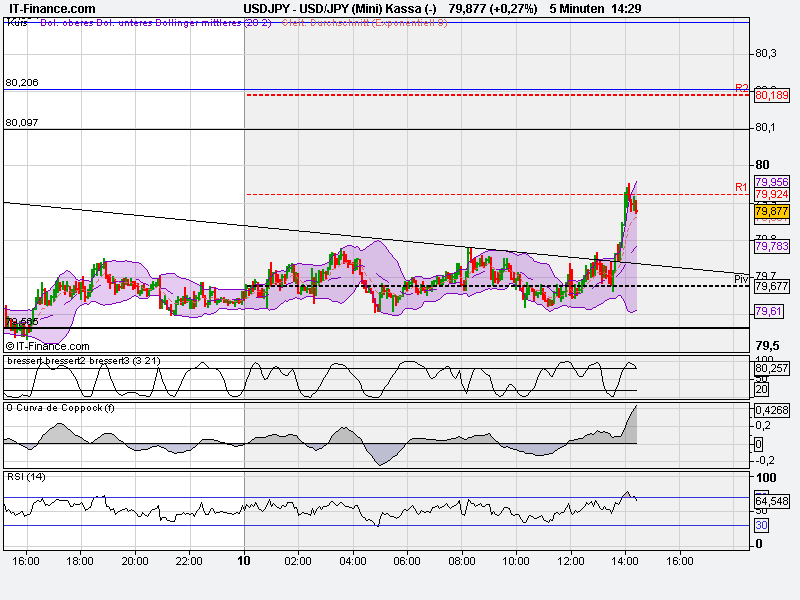Select the middle Bollinger value tag 79,783
Viewport: 800px width, 600px height.
point(771,246)
